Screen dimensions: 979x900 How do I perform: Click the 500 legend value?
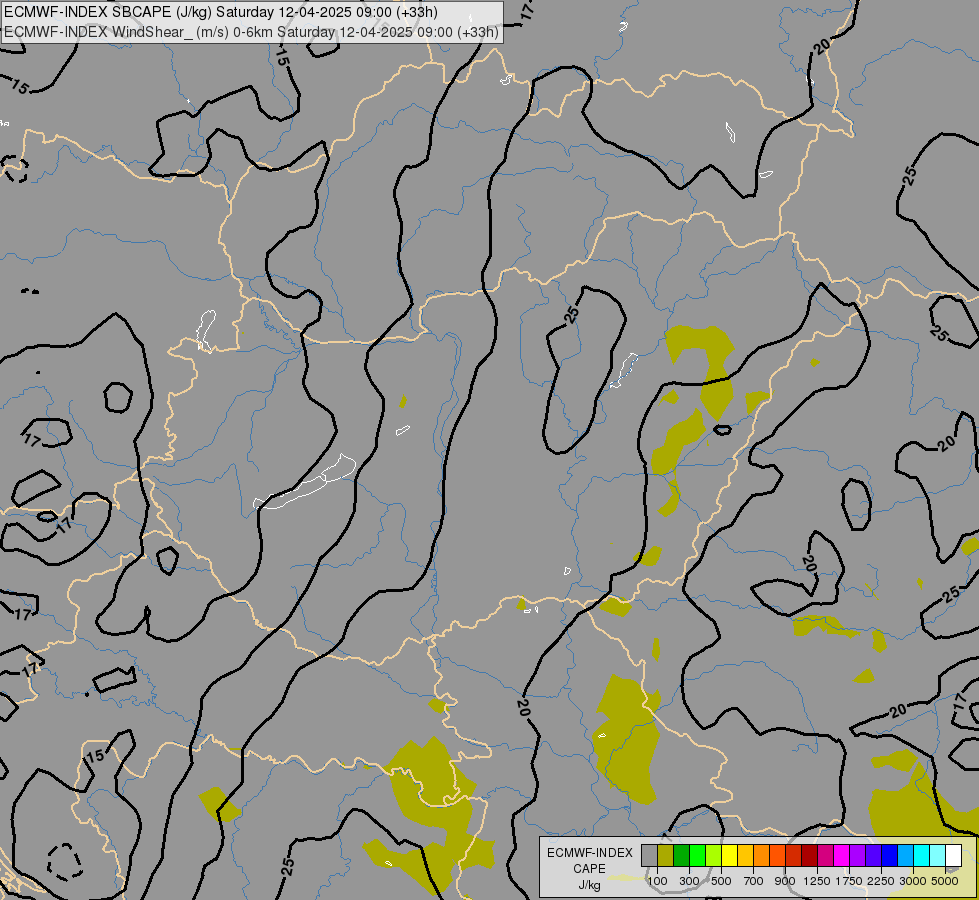click(721, 881)
